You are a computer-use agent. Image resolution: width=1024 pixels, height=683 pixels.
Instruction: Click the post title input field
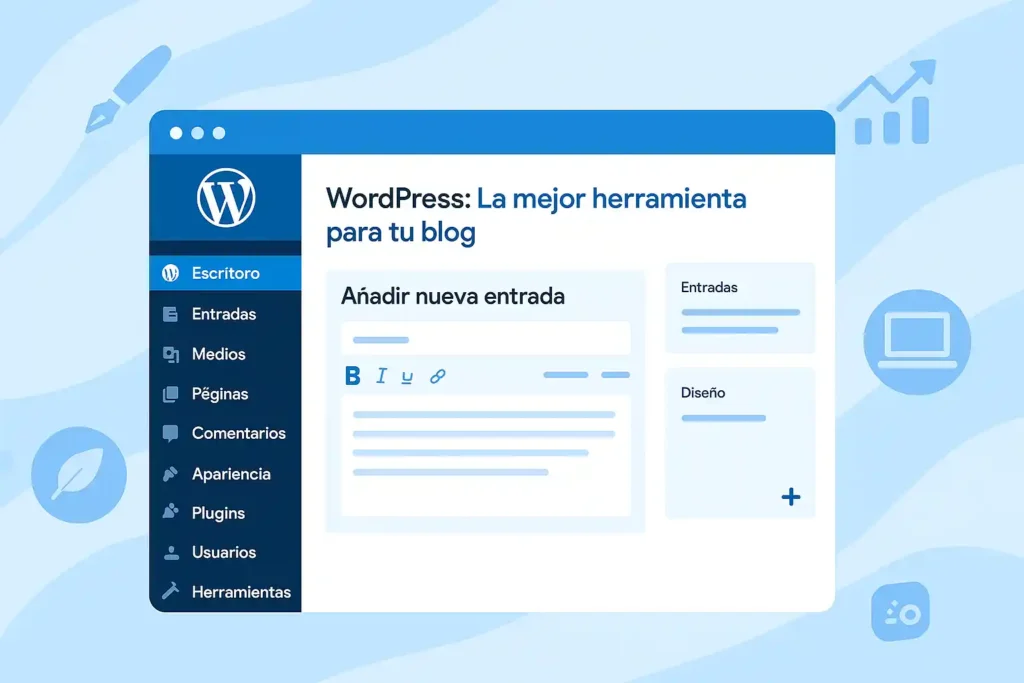point(485,339)
